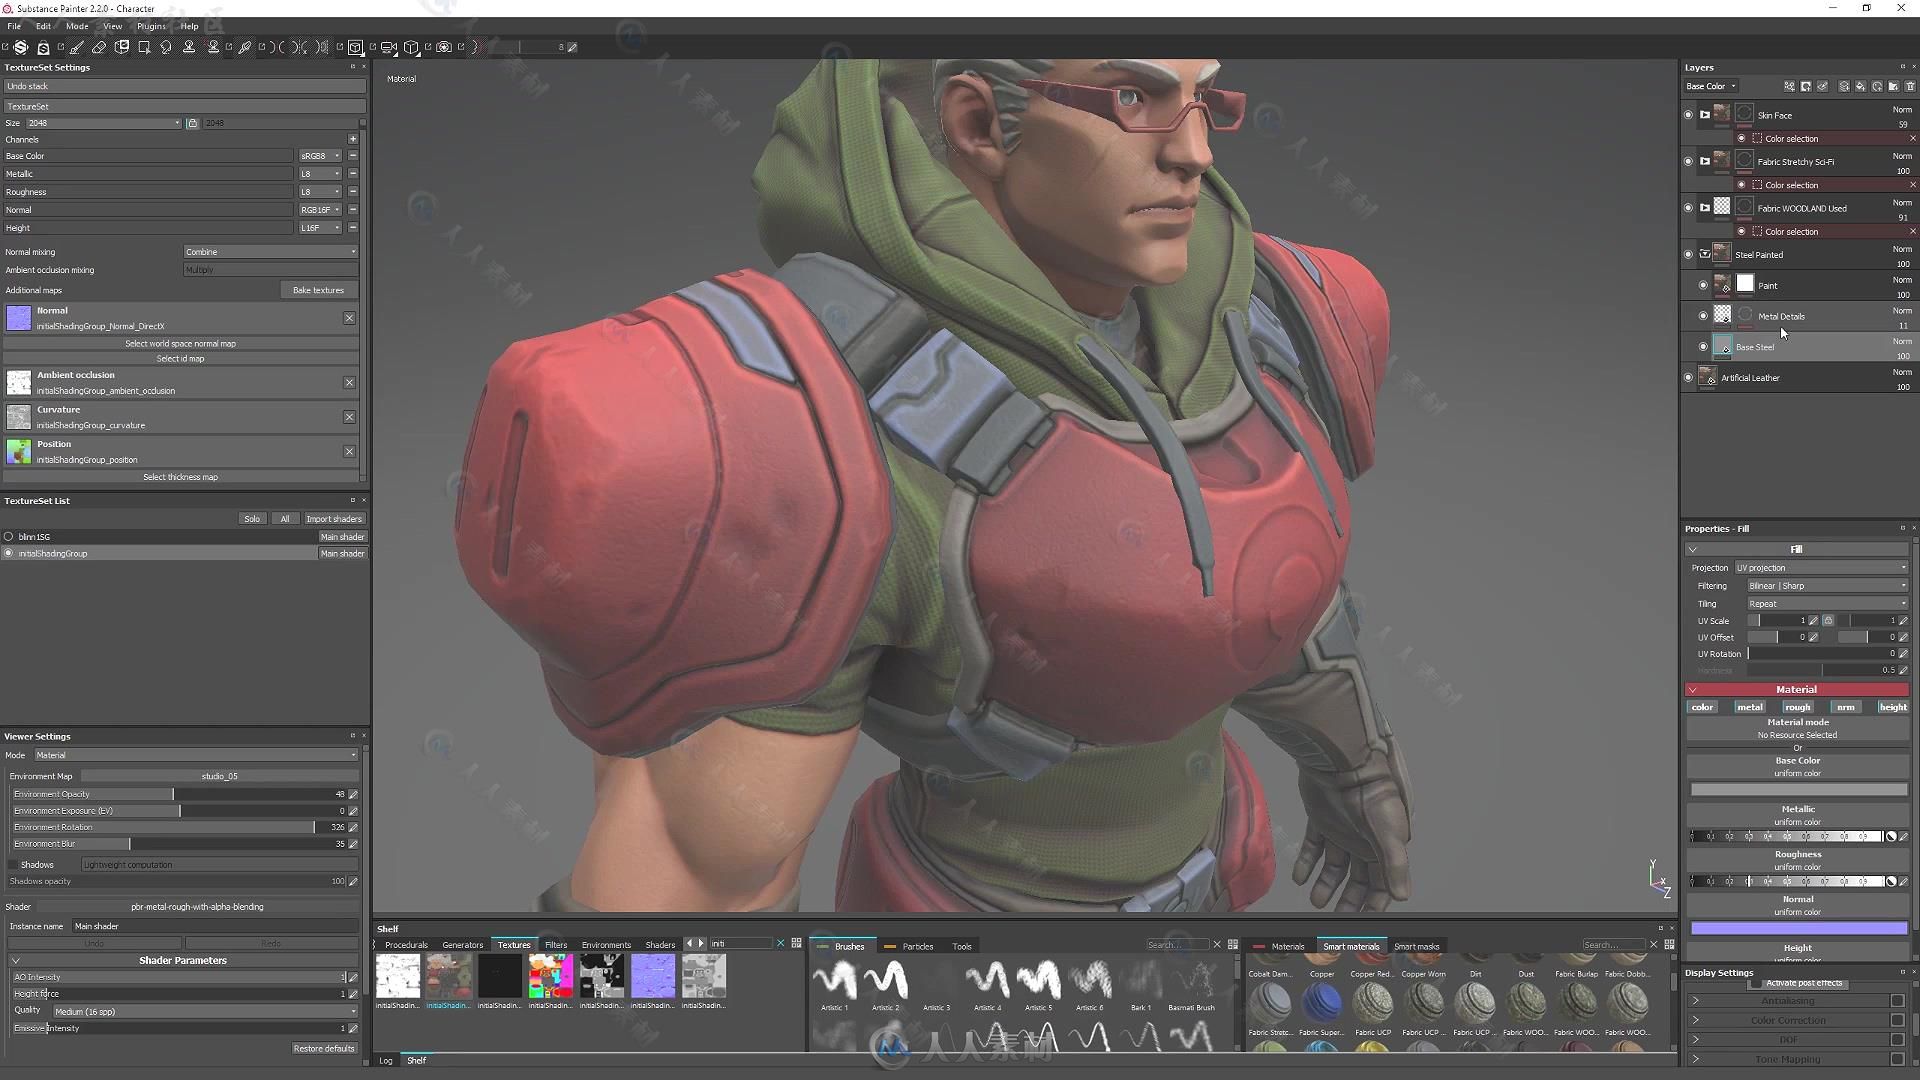This screenshot has height=1080, width=1920.
Task: Click the Iray render camera icon
Action: pos(444,47)
